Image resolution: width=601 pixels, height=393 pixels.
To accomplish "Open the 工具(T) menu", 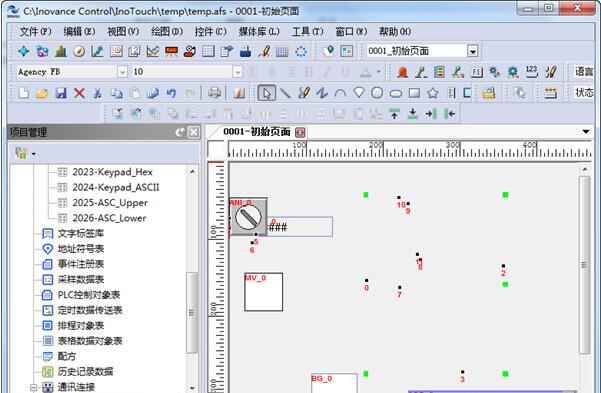I will [x=307, y=31].
